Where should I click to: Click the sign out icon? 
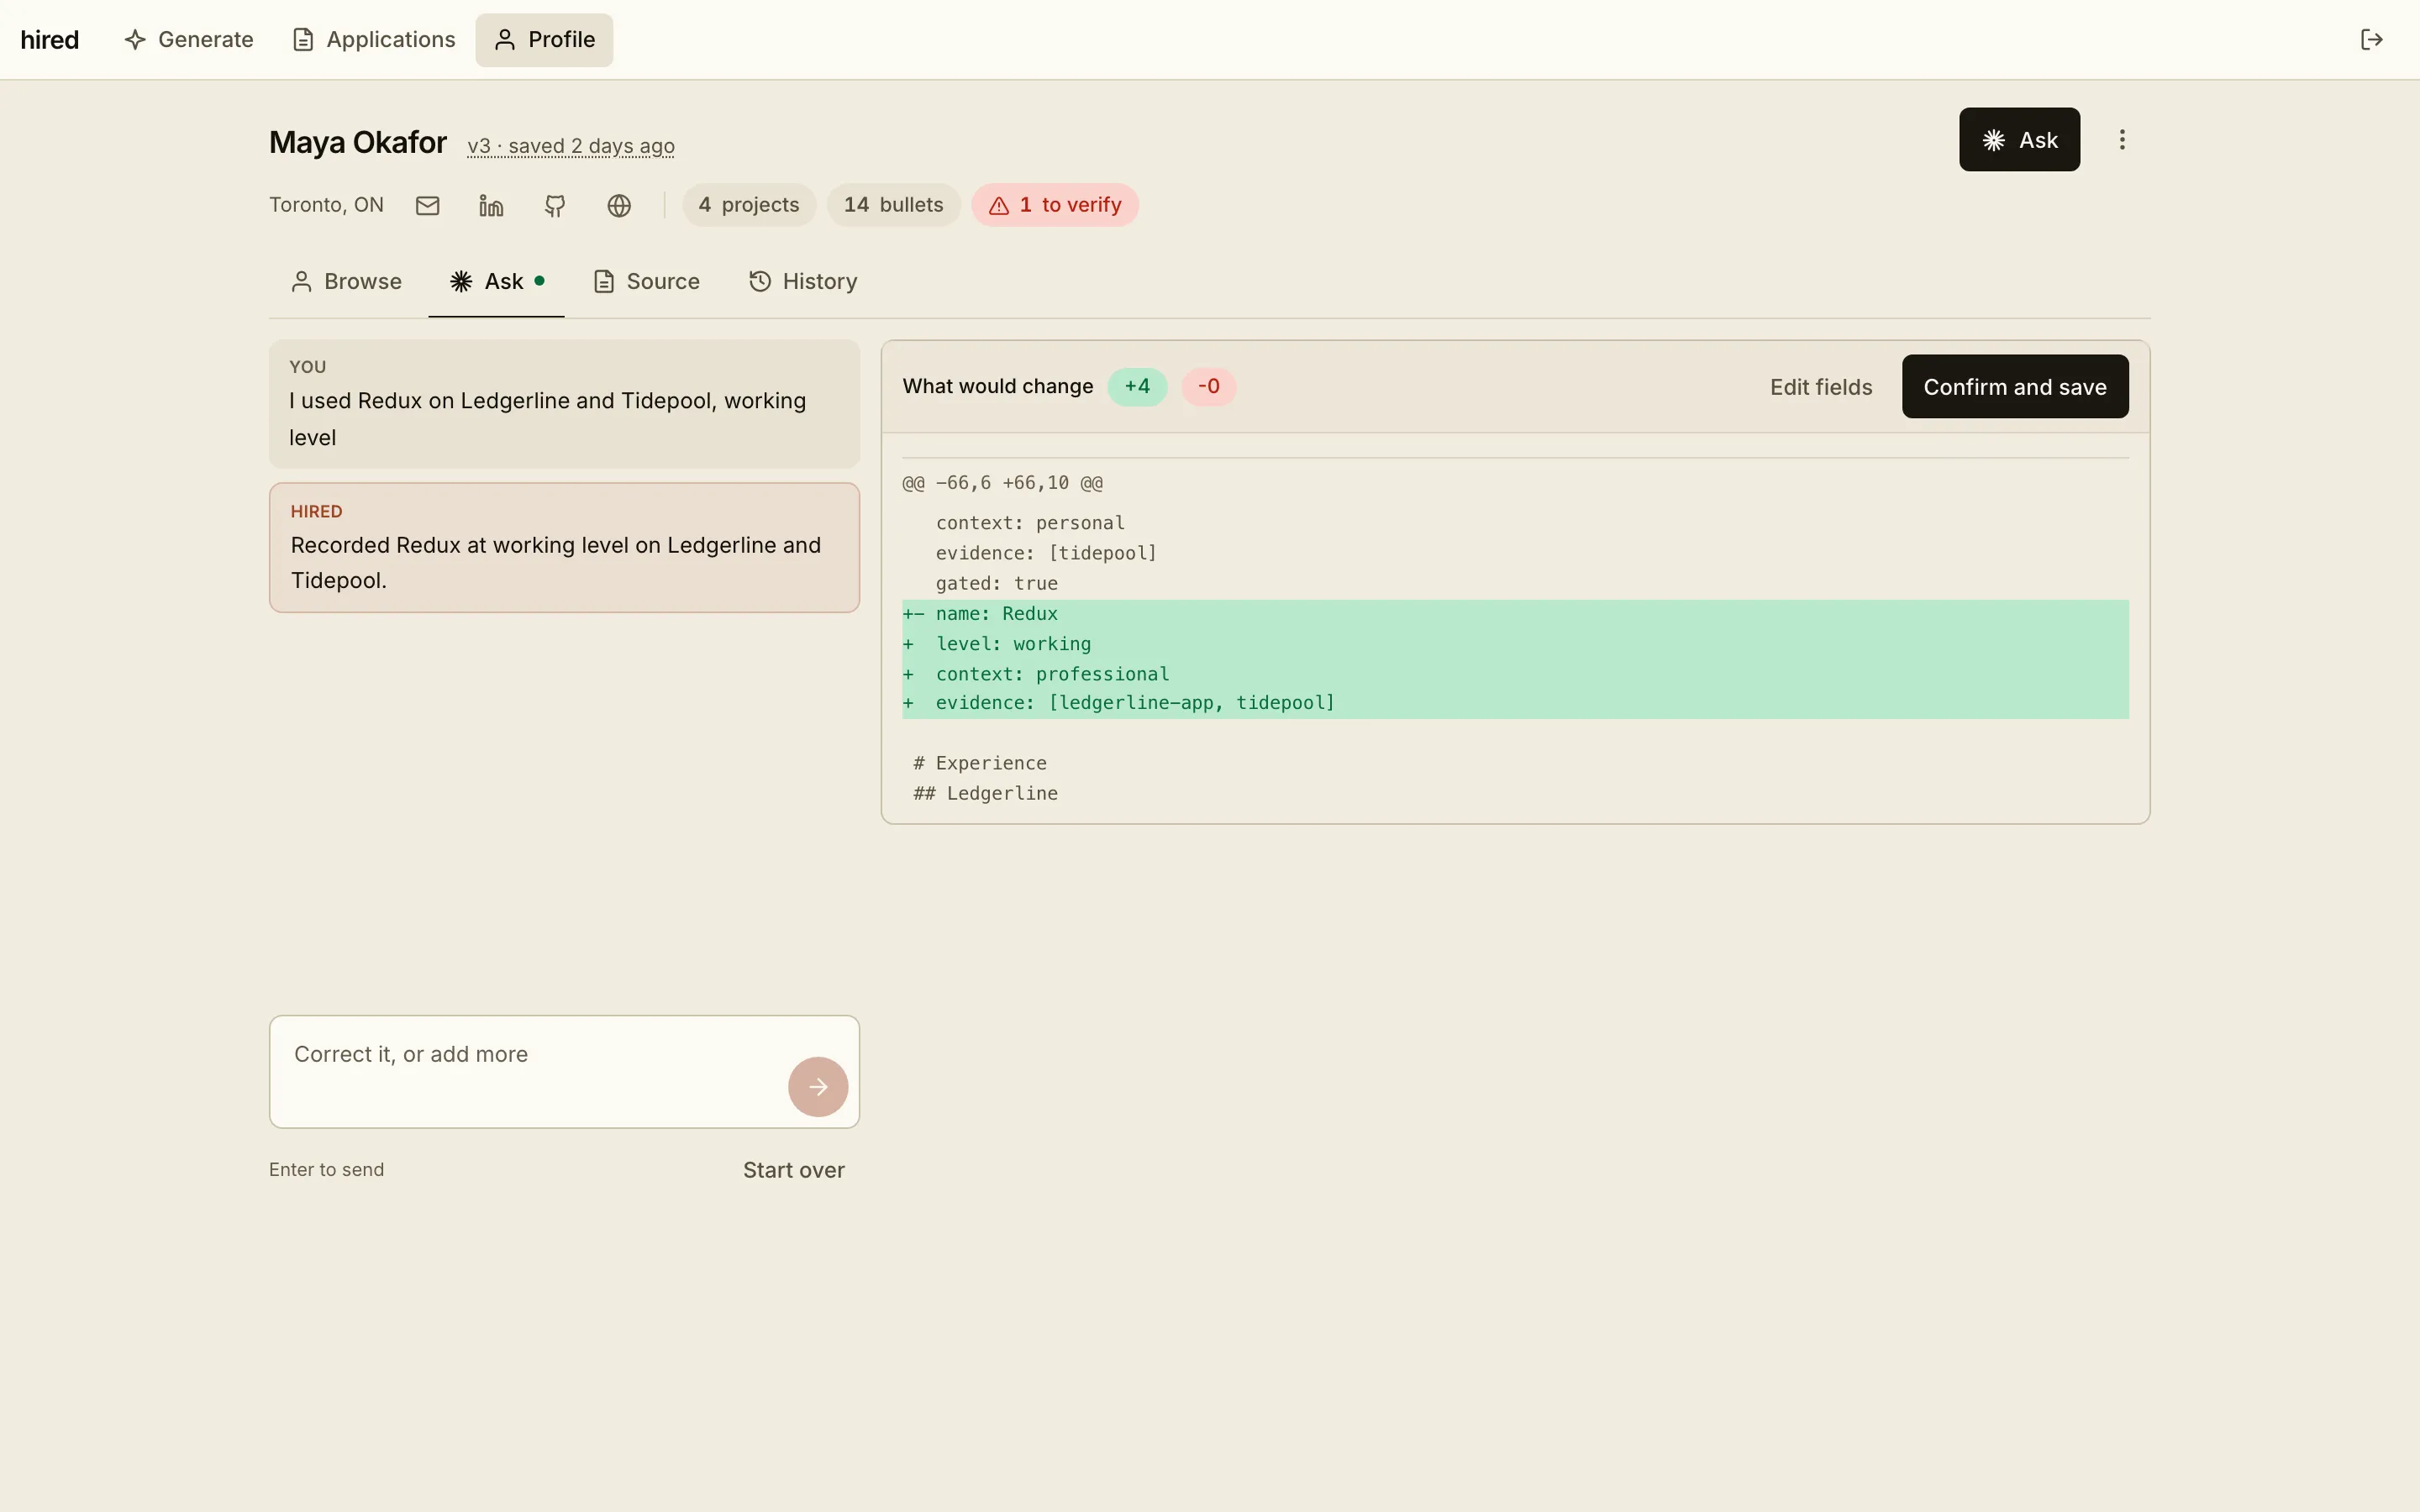2372,40
